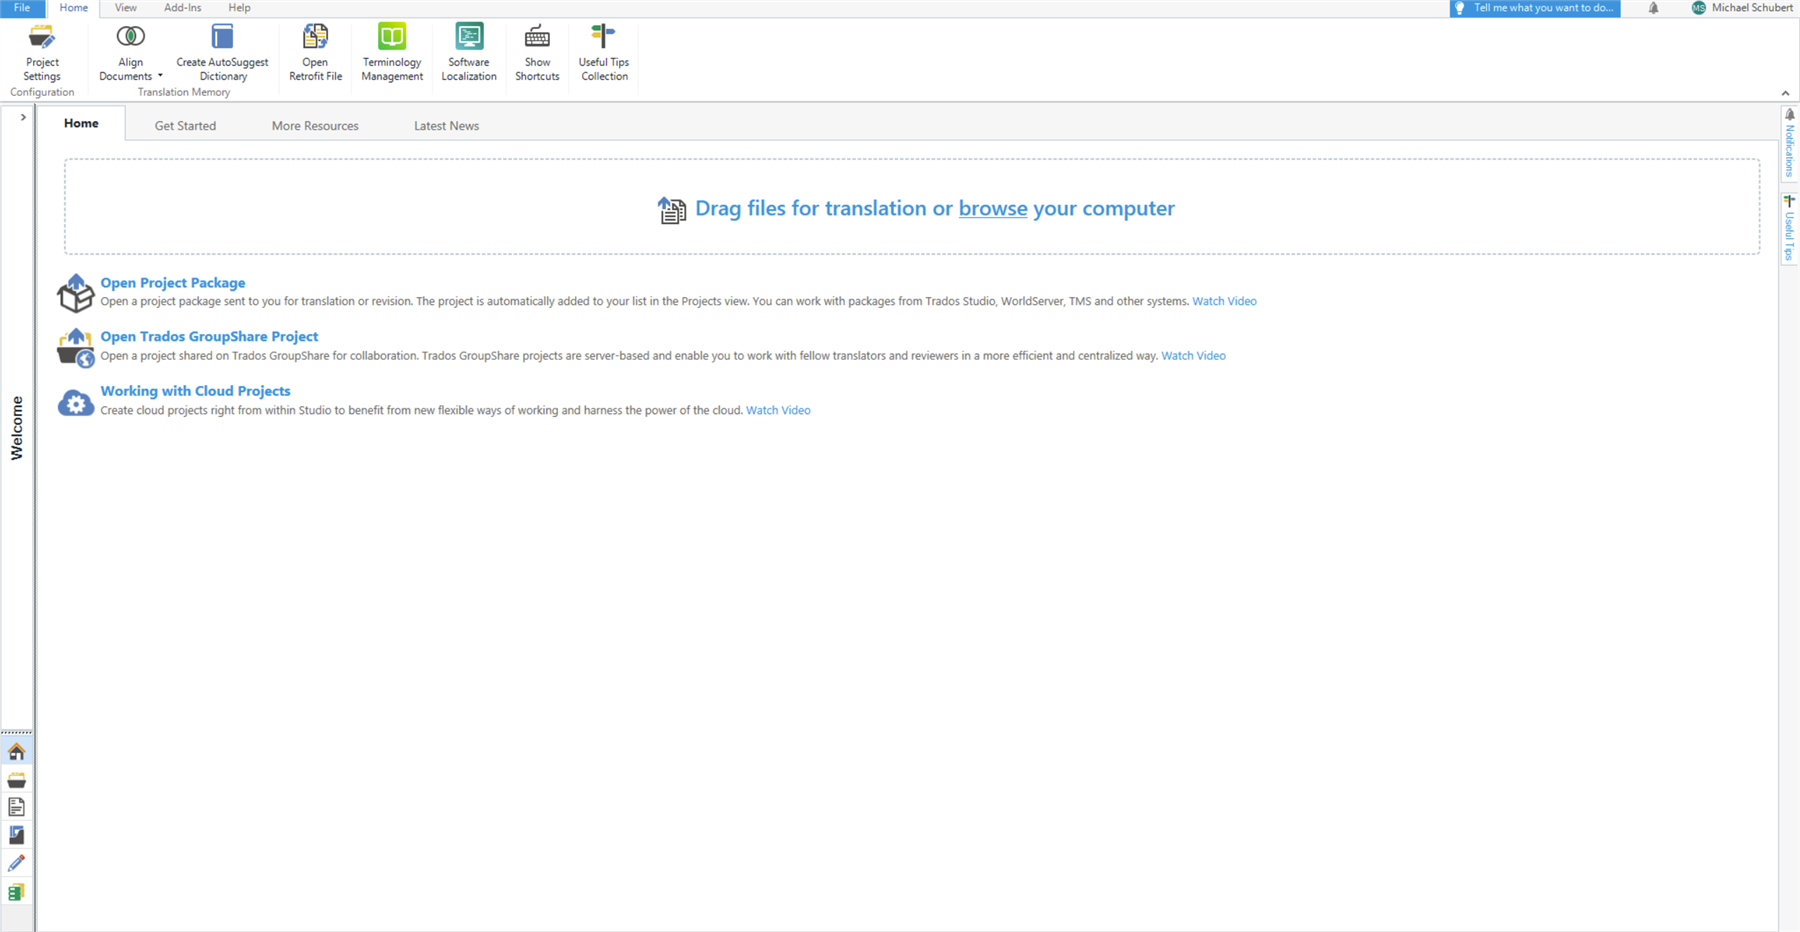Click the Open Project Package box icon
Image resolution: width=1800 pixels, height=932 pixels.
[75, 293]
